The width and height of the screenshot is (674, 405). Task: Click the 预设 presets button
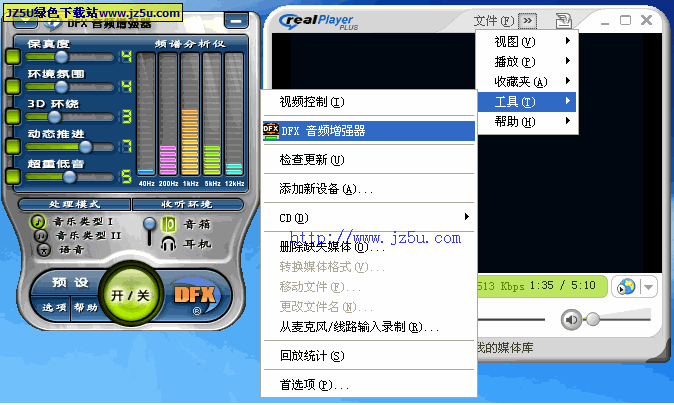coord(70,282)
